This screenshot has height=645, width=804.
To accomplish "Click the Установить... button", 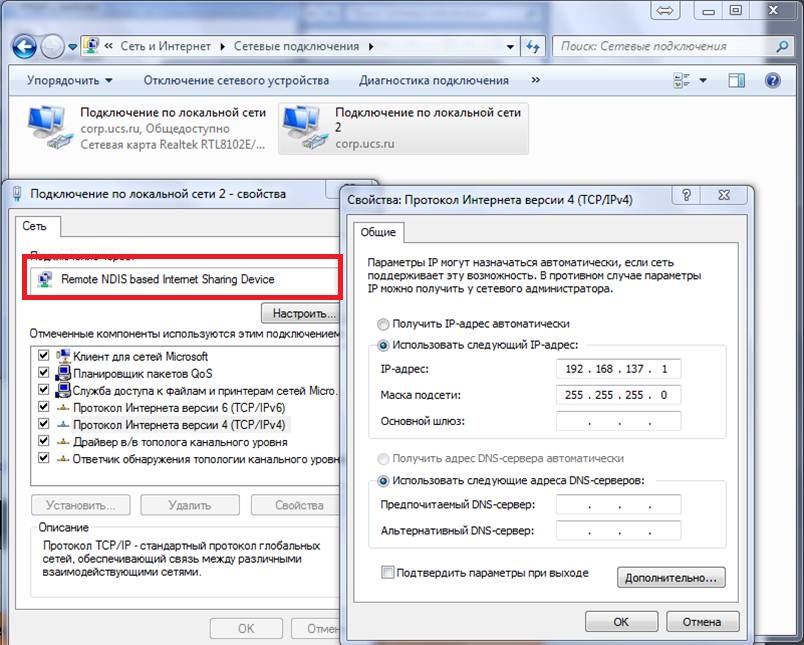I will [x=81, y=505].
